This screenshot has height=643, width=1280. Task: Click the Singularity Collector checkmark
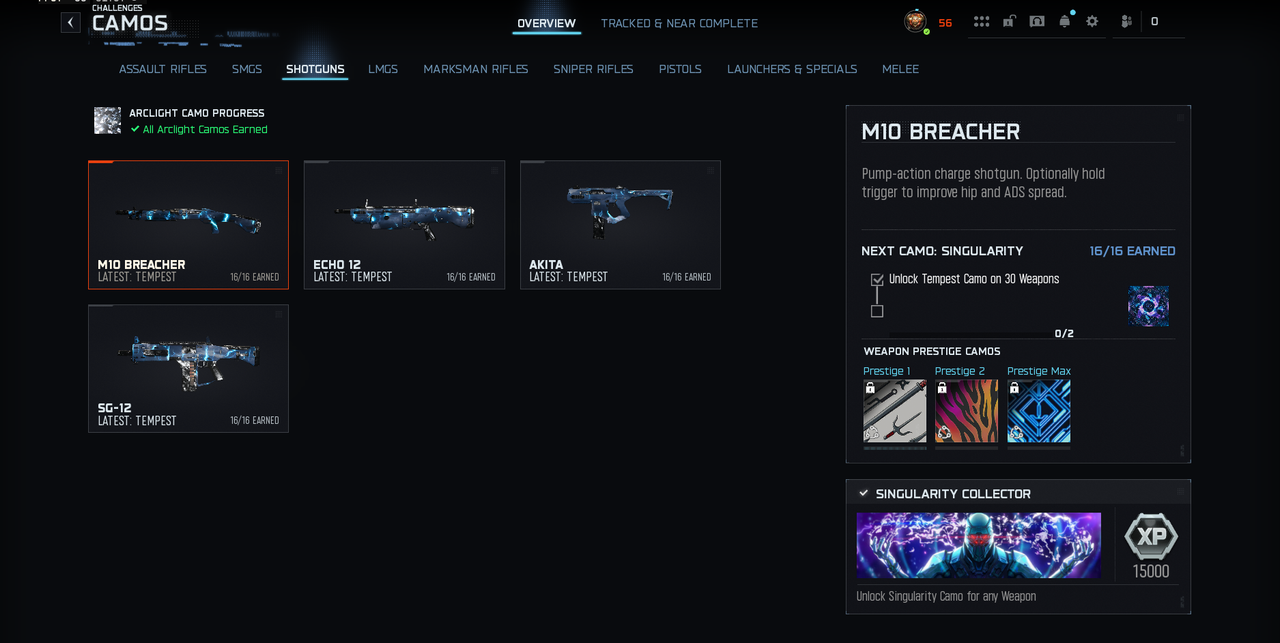(x=864, y=493)
